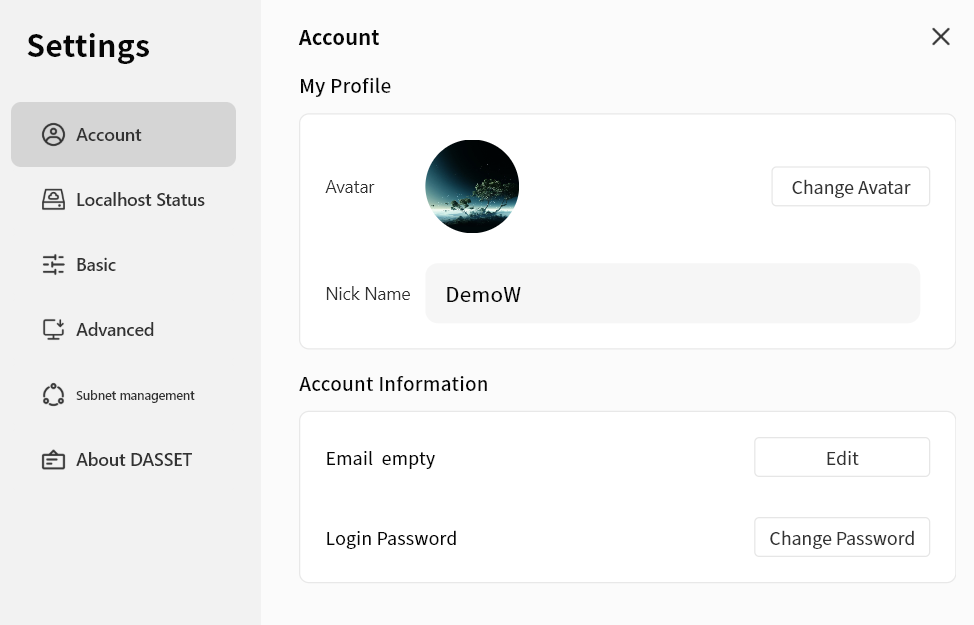Open the About DASSET page
The image size is (974, 625).
134,460
